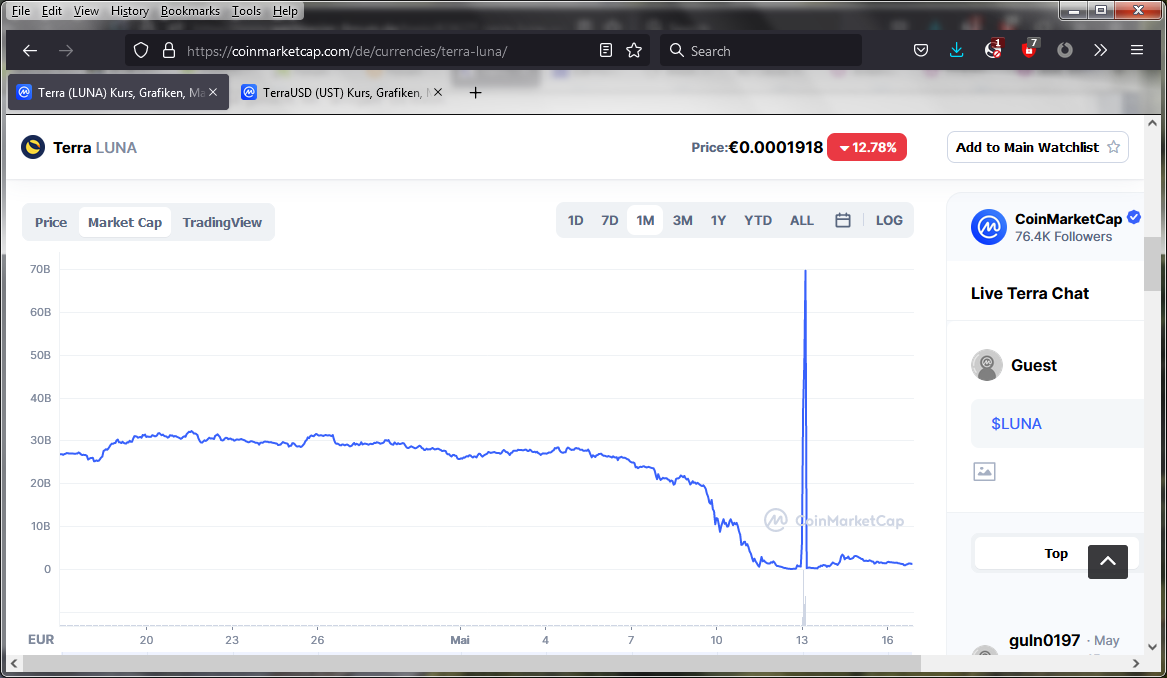Viewport: 1167px width, 678px height.
Task: Click the scroll-down arrow of page scrollbar
Action: pyautogui.click(x=1152, y=647)
